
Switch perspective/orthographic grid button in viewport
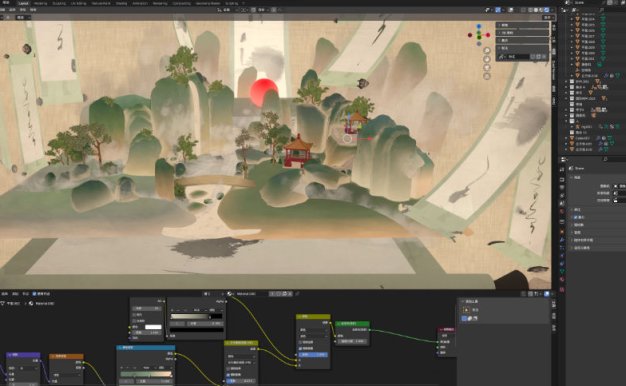point(487,76)
